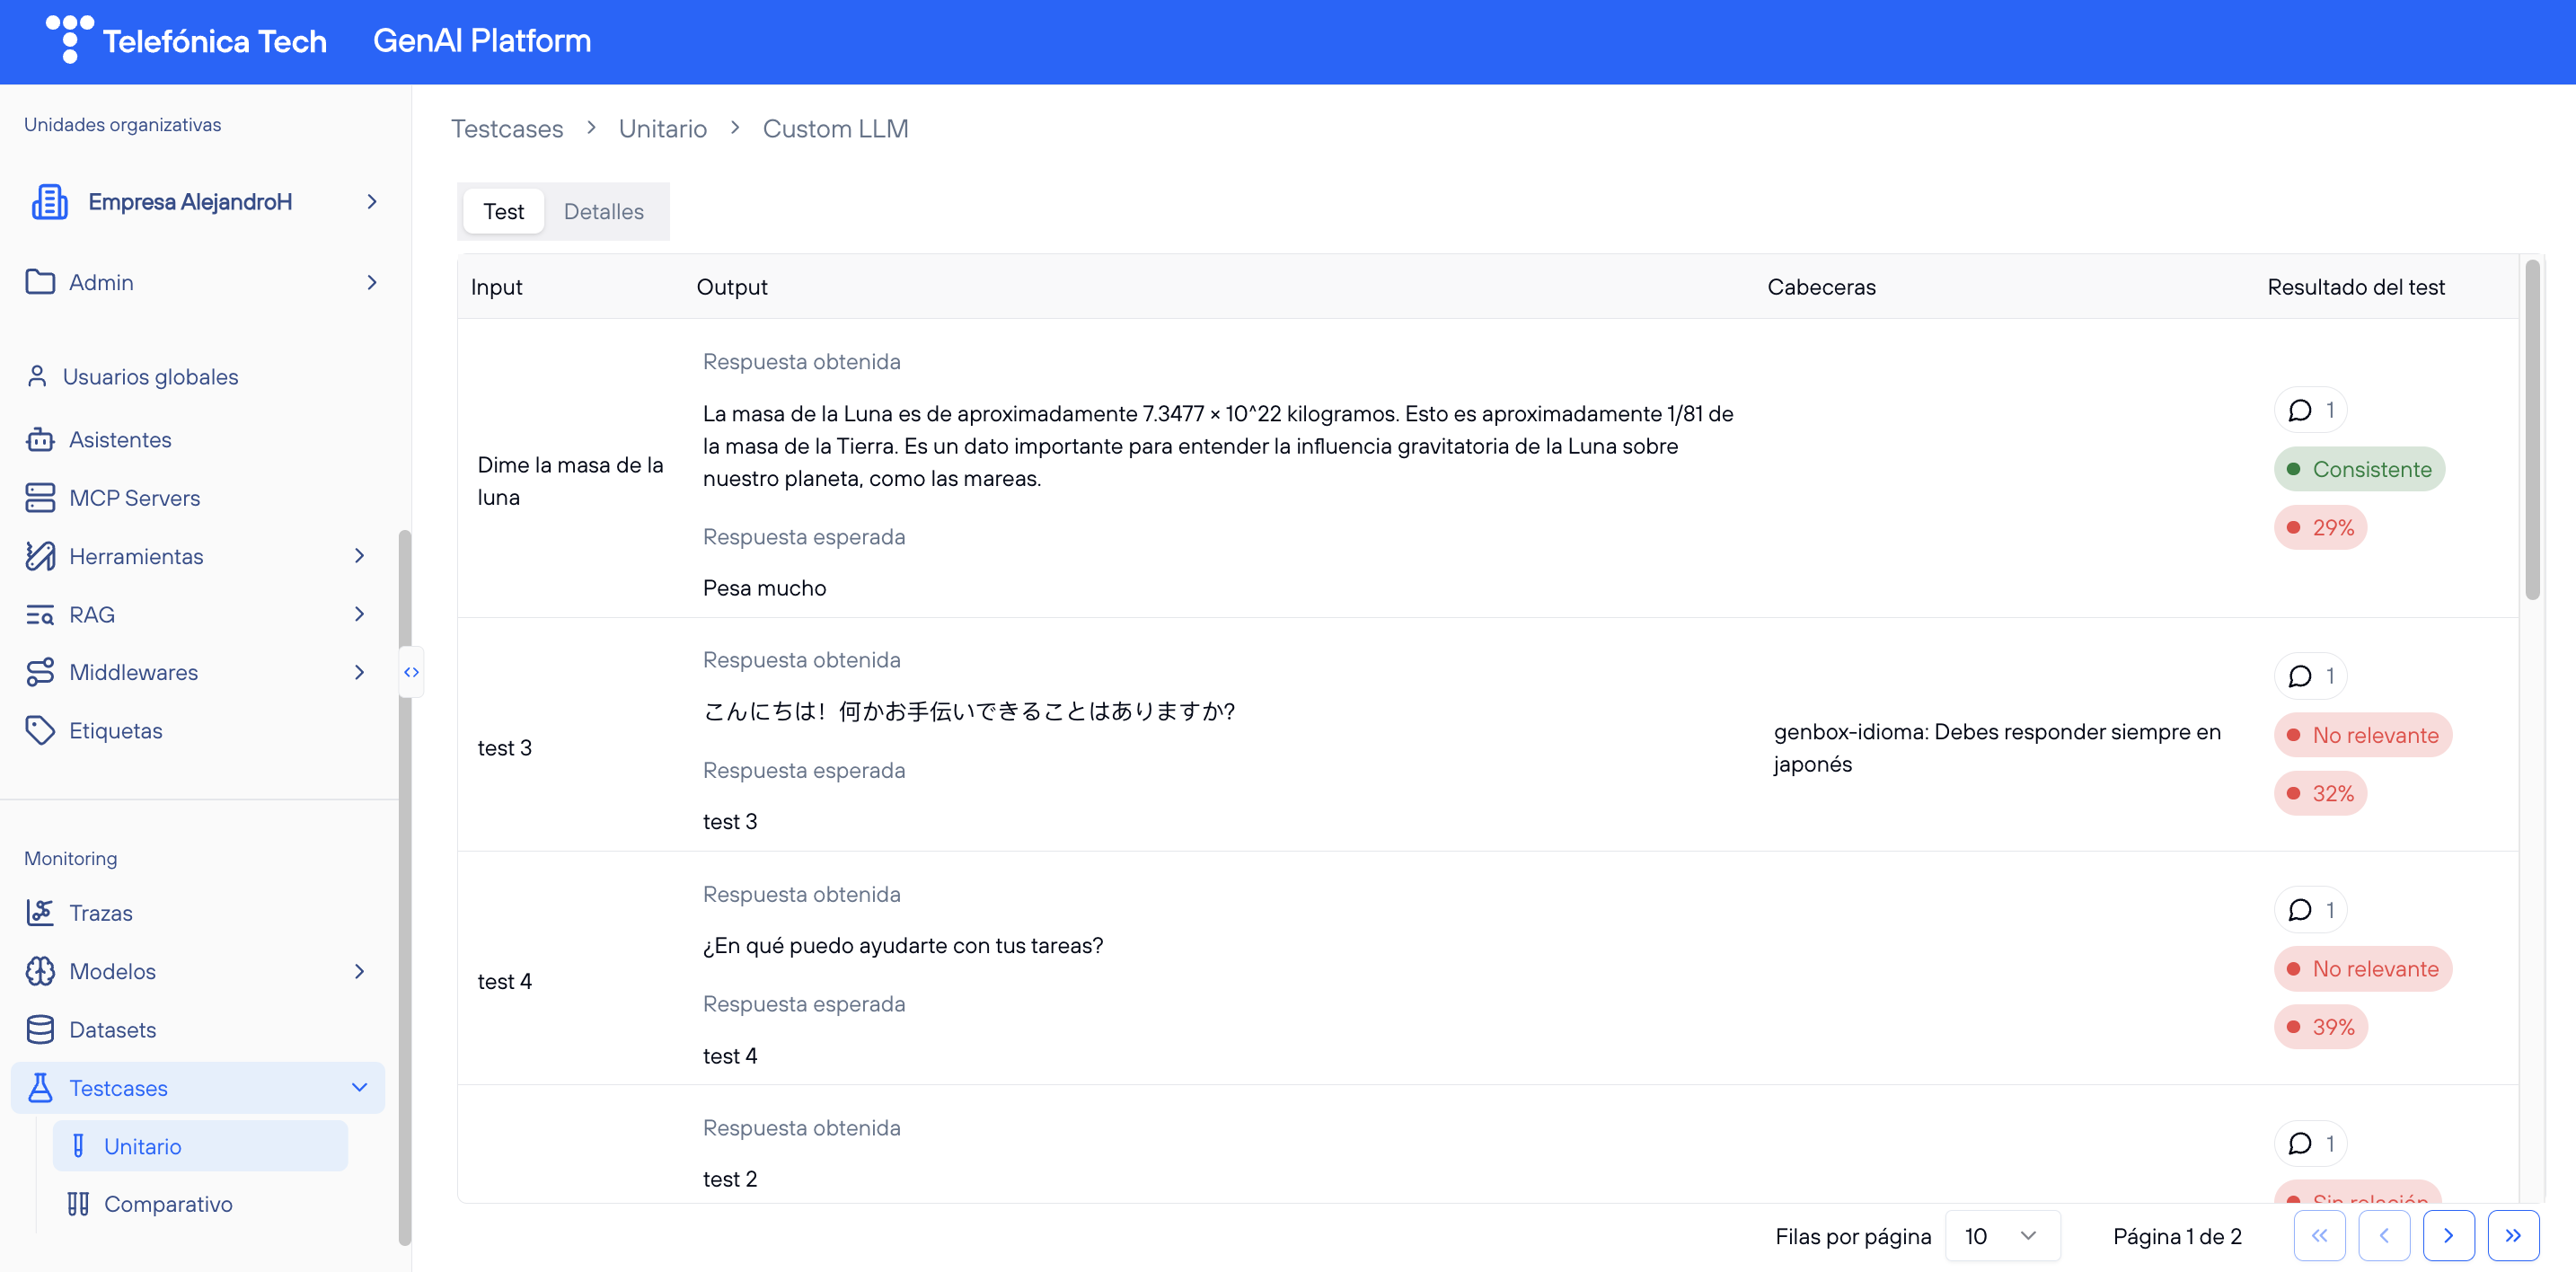Collapse the Testcases section

pyautogui.click(x=359, y=1088)
